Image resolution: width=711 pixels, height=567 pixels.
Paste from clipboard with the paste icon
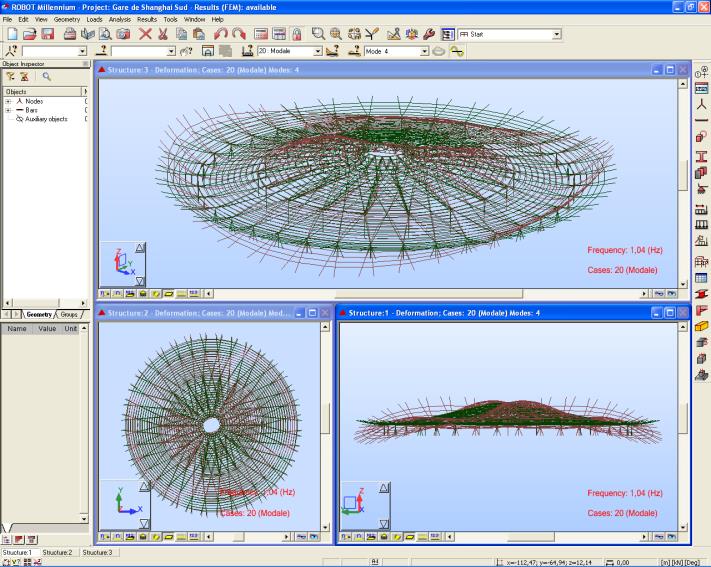click(x=199, y=34)
